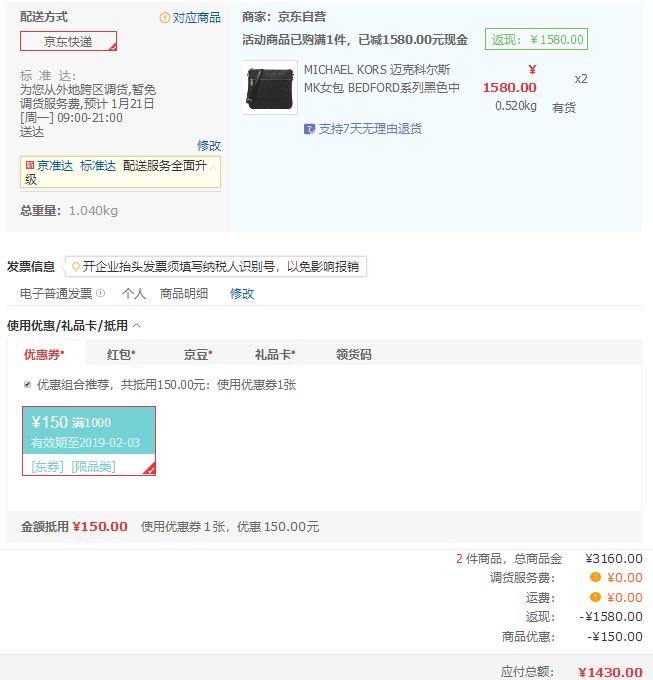Click the orange help icon for 运费
Viewport: 653px width, 680px height.
click(595, 597)
